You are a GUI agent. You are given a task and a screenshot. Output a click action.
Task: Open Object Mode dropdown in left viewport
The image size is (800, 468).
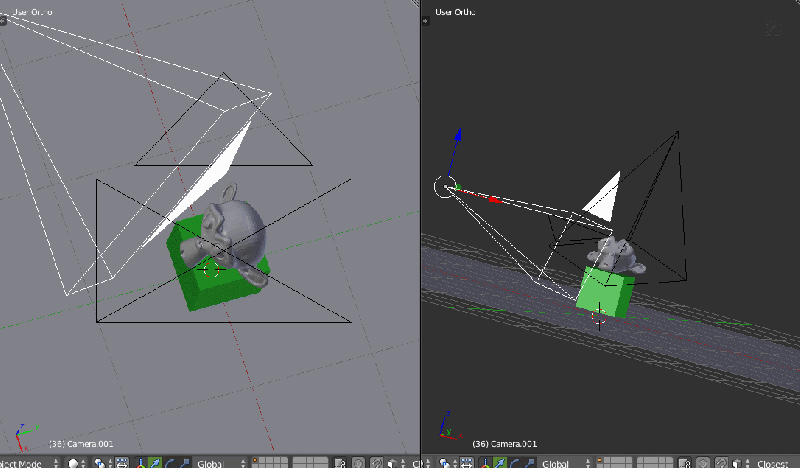[x=30, y=463]
